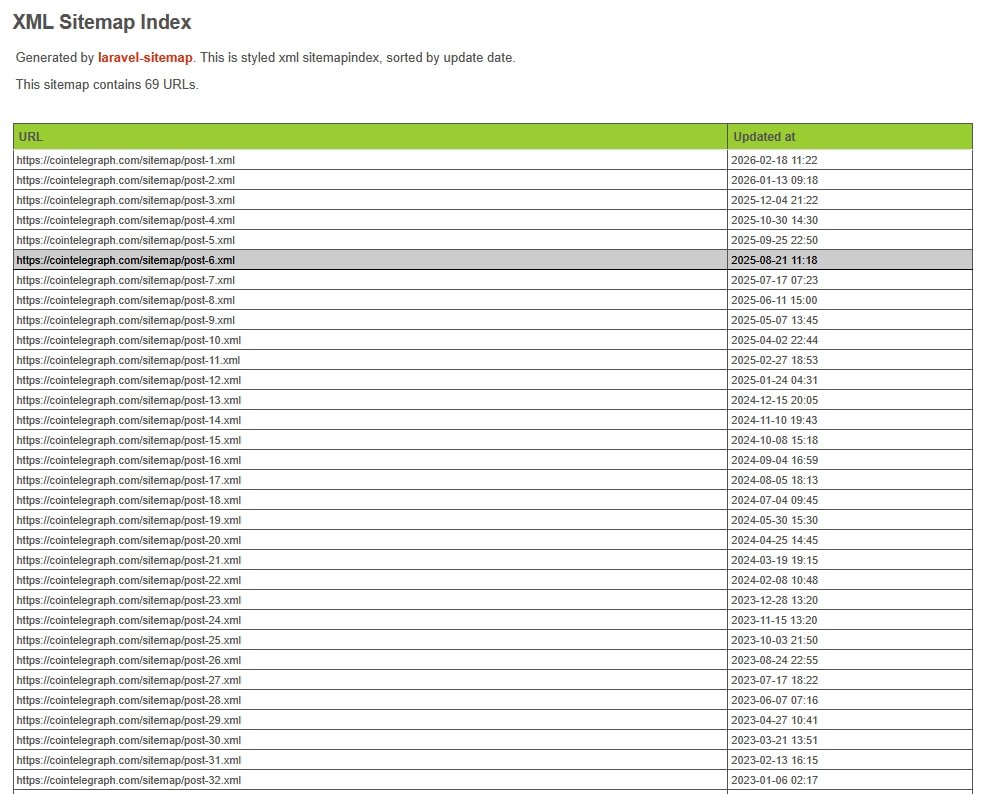Screen dimensions: 986x794
Task: Open the post-30.xml sitemap link
Action: [129, 740]
